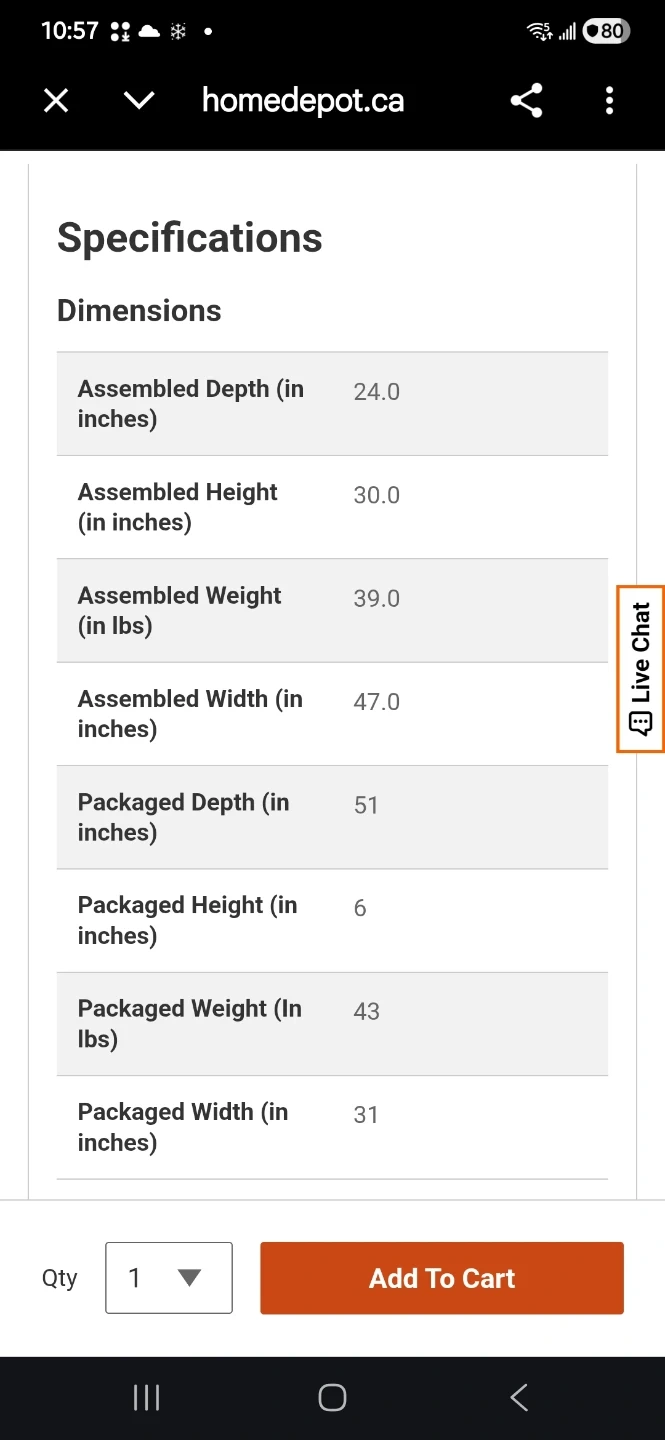Tap the homedepot.ca URL title

point(303,100)
